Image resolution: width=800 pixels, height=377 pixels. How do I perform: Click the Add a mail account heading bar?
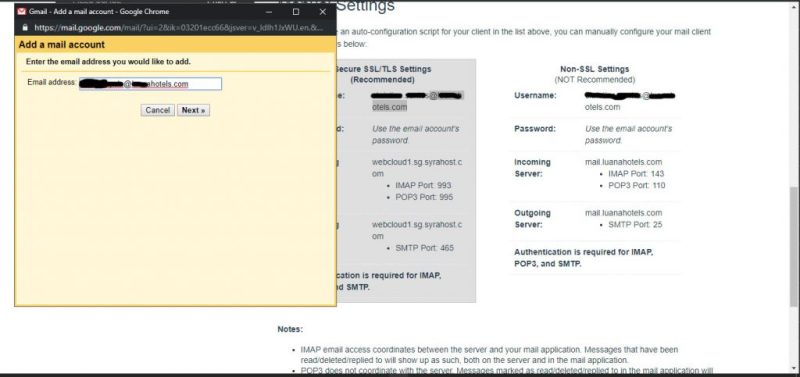(x=175, y=44)
